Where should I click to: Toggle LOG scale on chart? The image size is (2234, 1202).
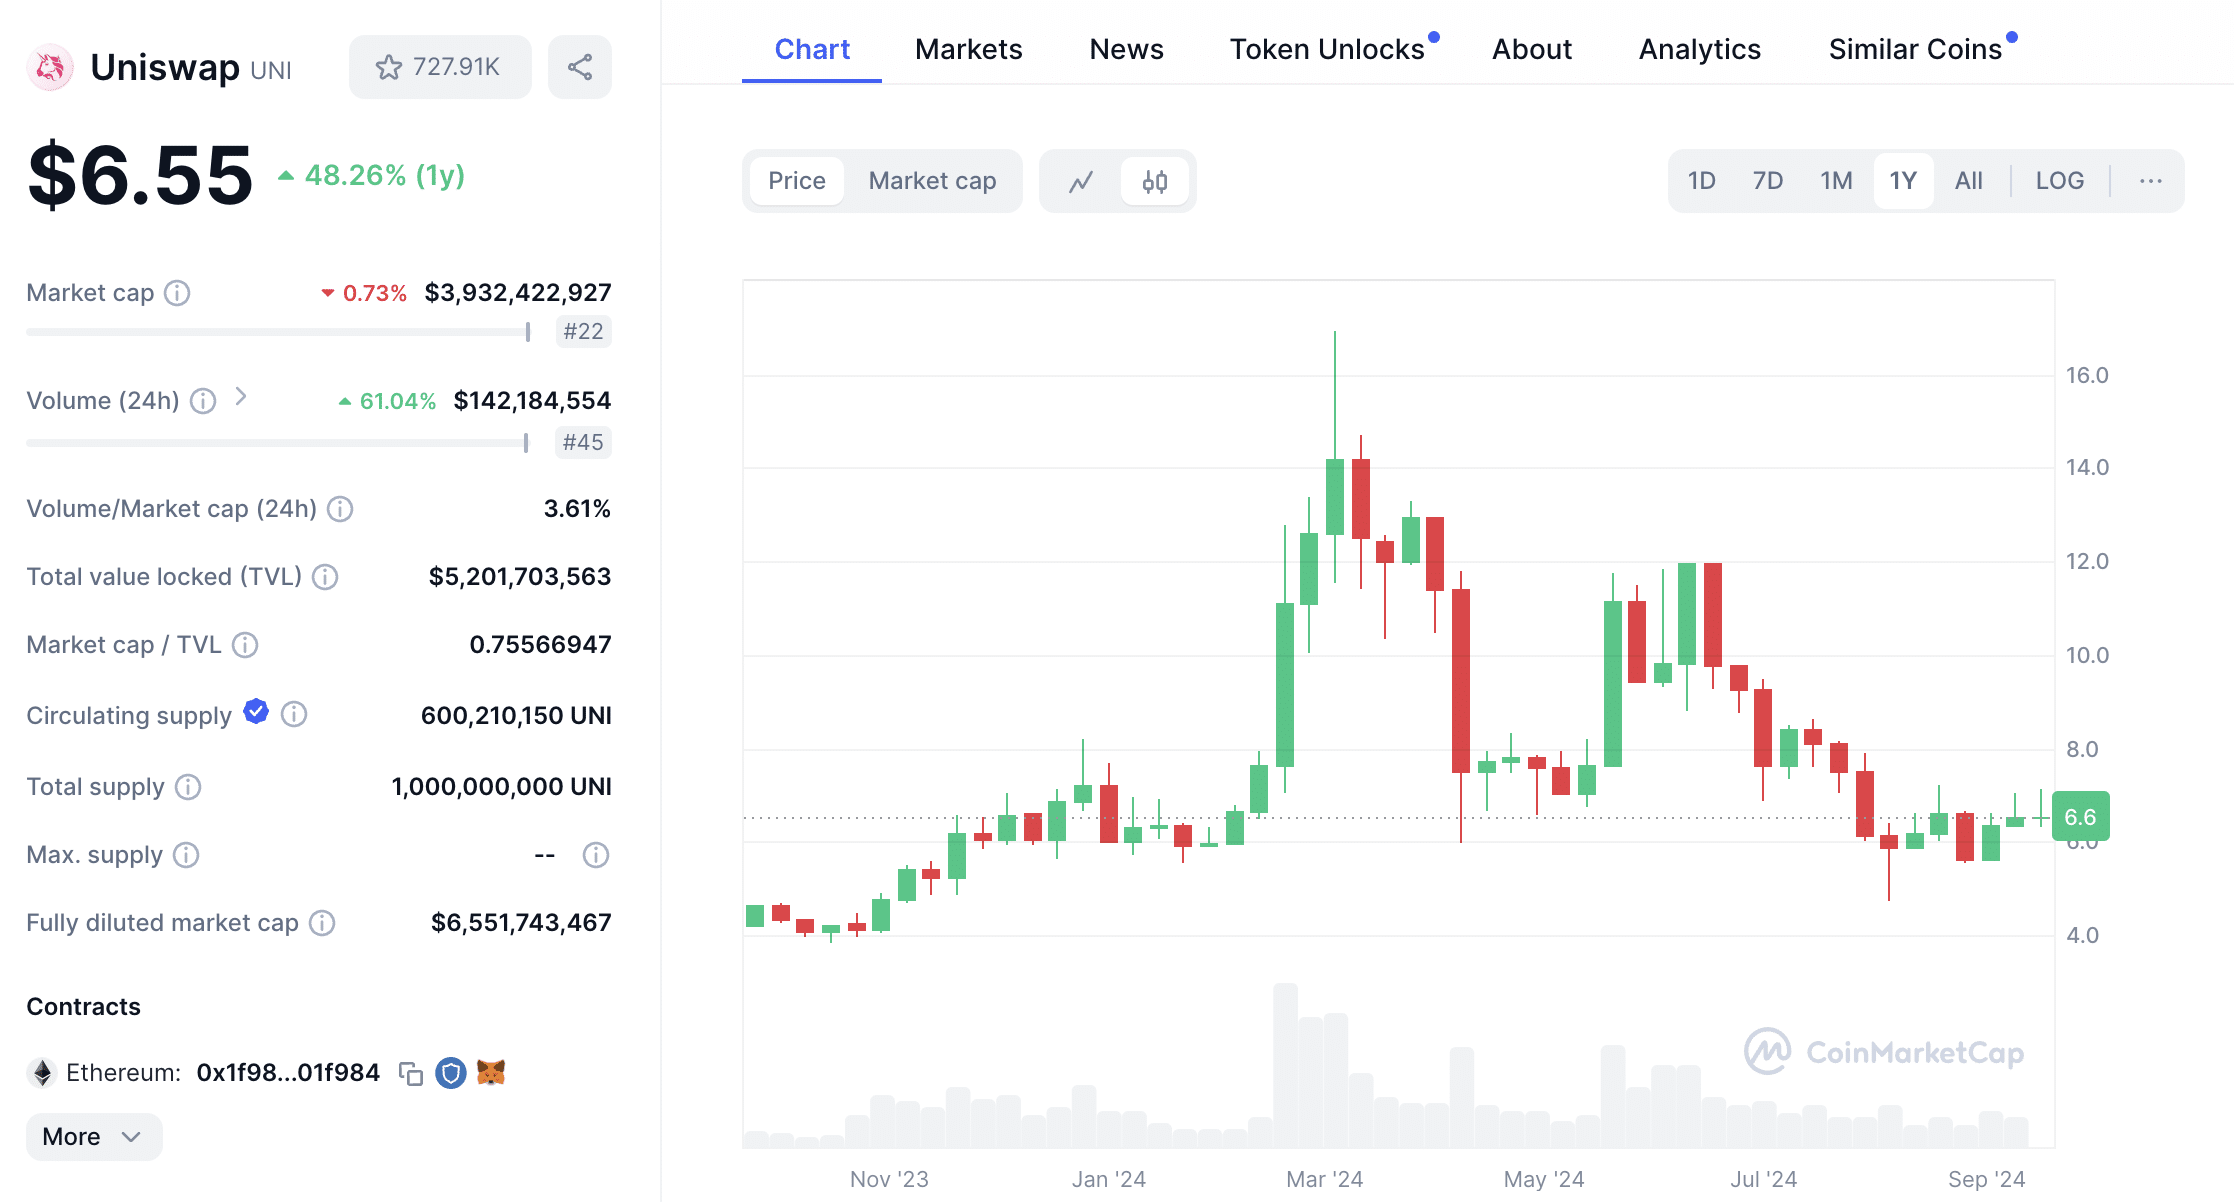2060,181
